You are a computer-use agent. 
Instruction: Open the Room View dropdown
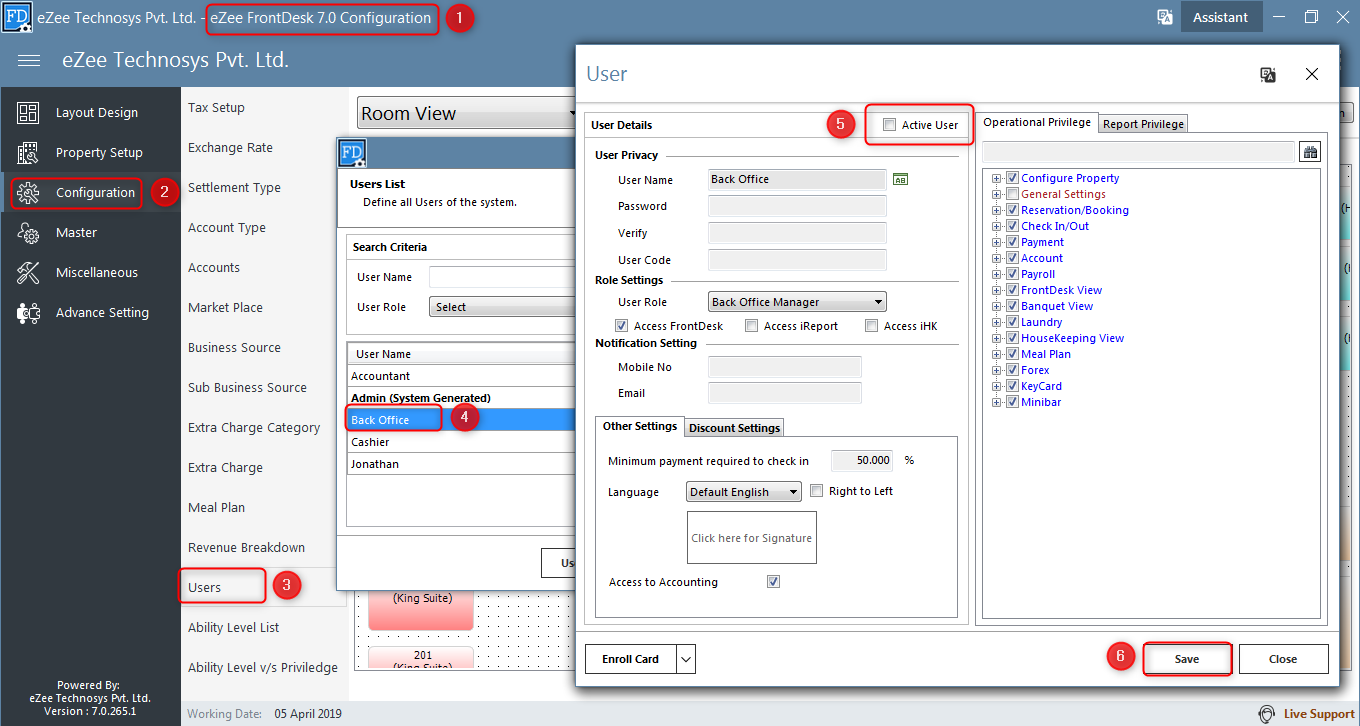[467, 114]
